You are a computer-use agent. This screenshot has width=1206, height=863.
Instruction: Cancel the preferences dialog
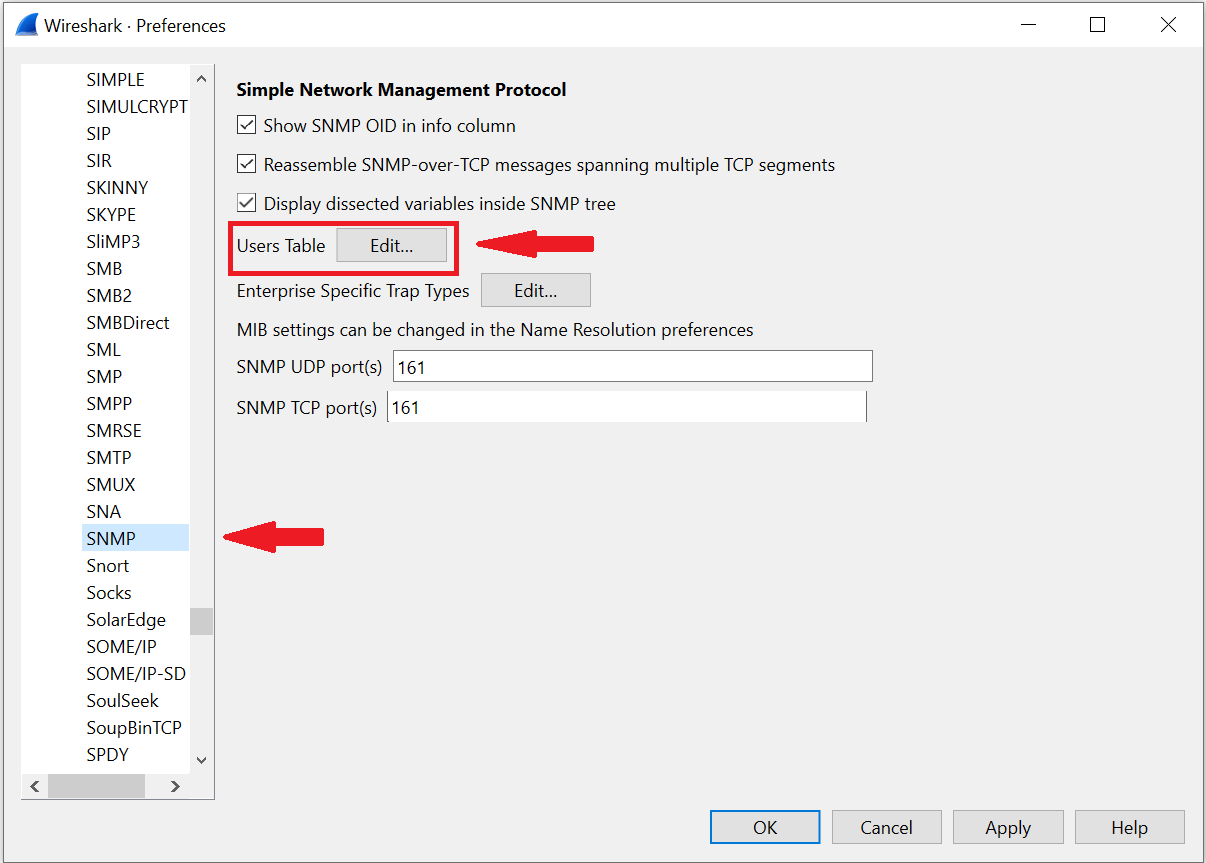886,827
